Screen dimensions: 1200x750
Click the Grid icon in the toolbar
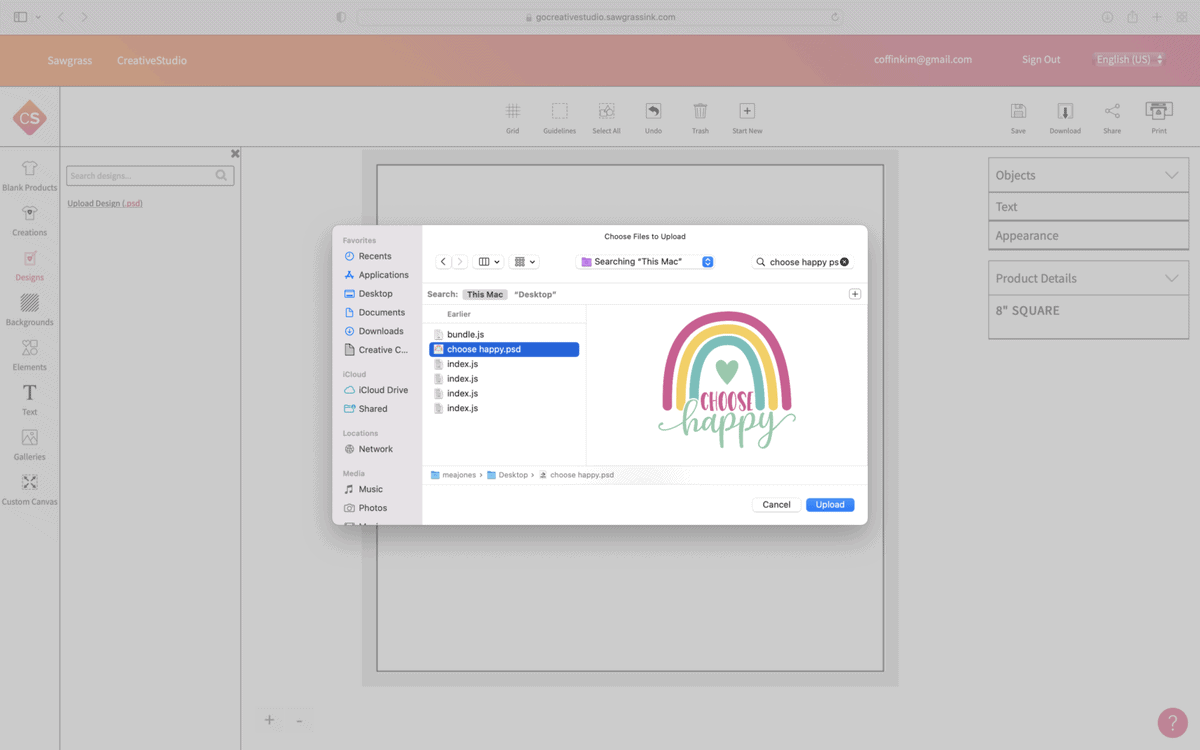512,112
